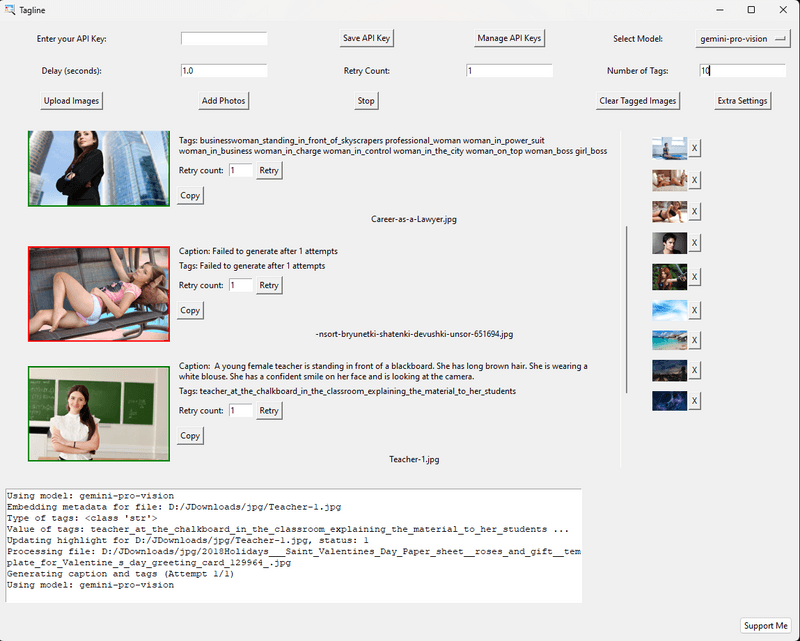Click the API Key input field
The height and width of the screenshot is (641, 800).
[224, 39]
